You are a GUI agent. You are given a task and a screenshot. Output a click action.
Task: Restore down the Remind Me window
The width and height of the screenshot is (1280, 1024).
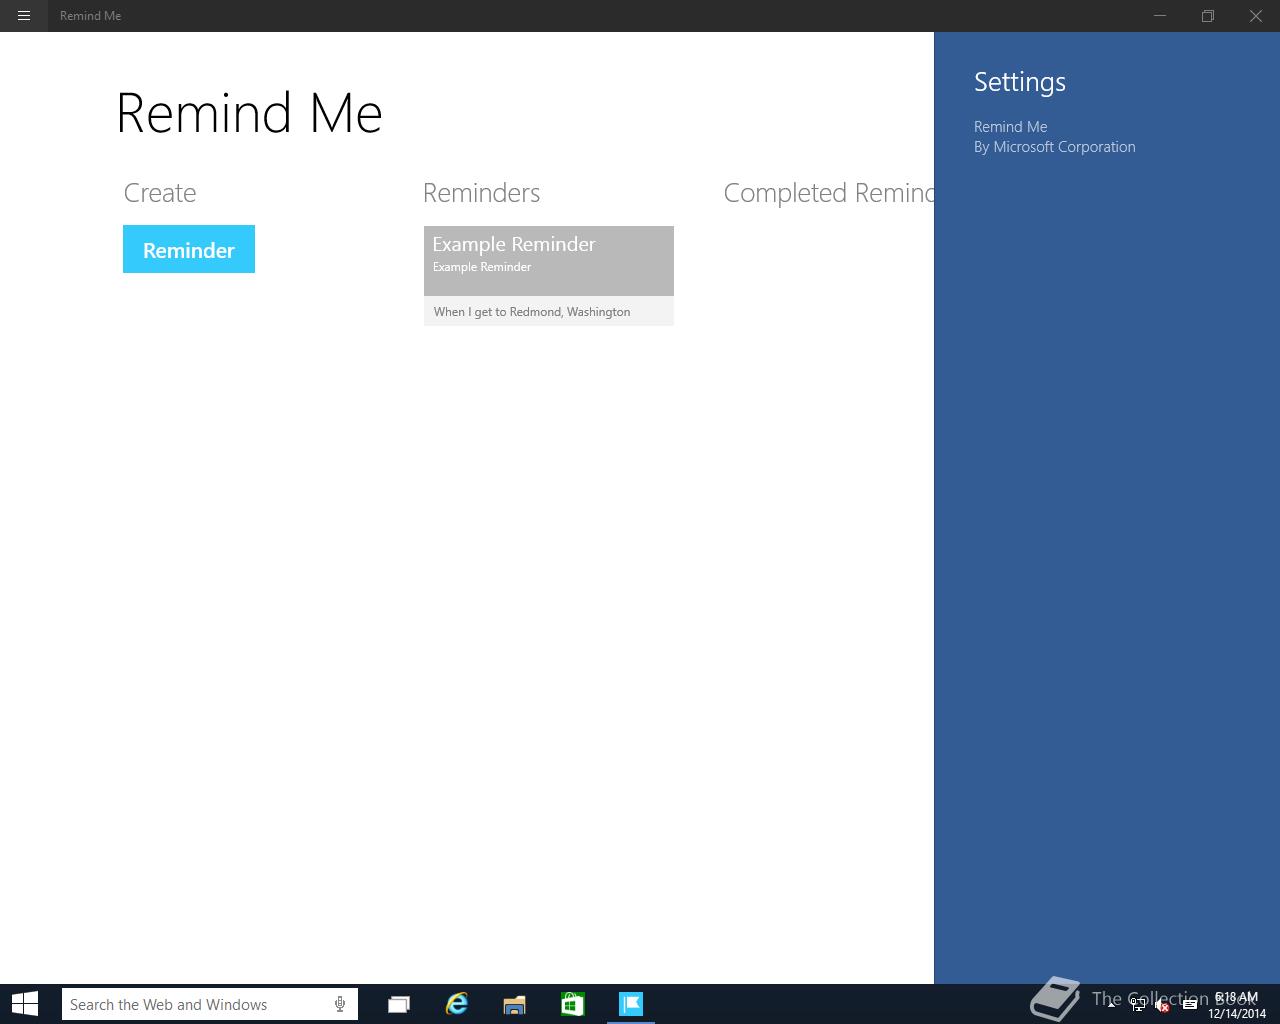coord(1208,16)
